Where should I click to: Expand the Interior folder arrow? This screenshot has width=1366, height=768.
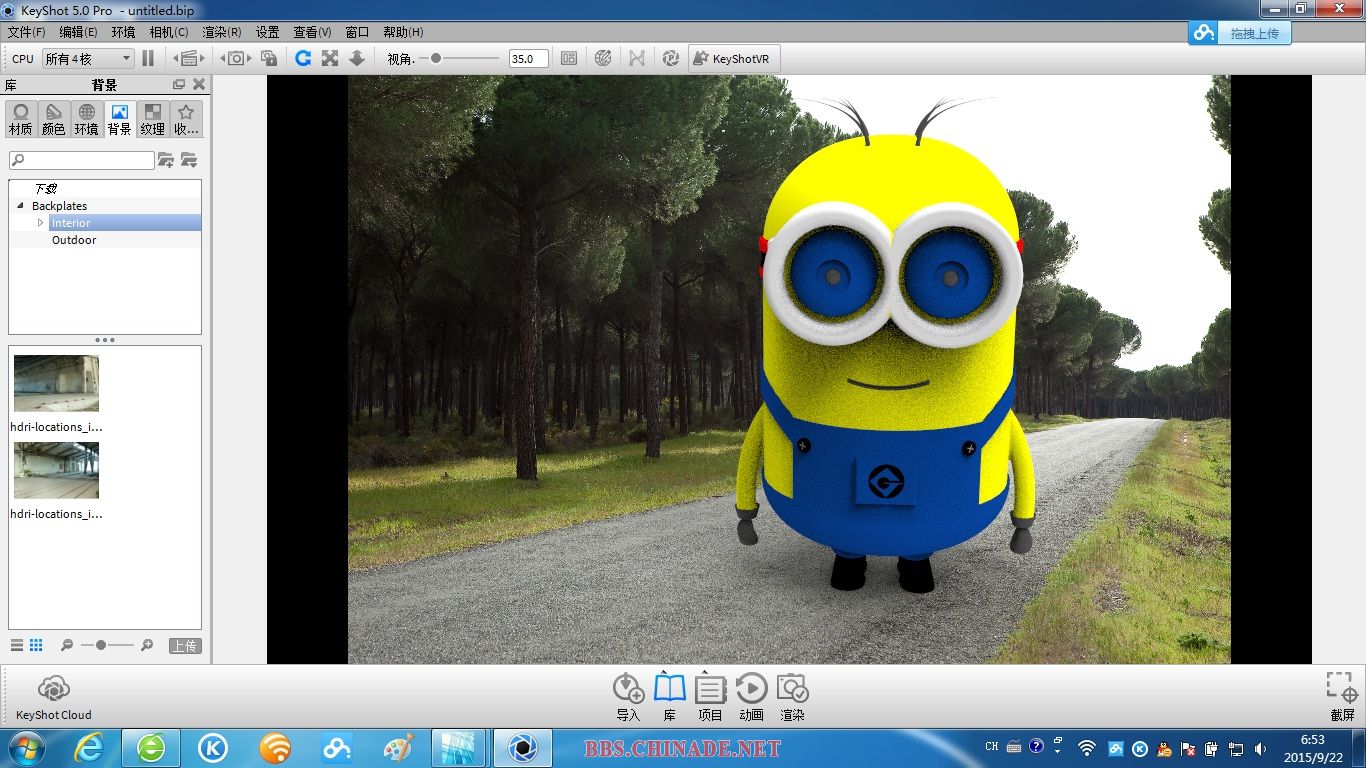pos(41,223)
